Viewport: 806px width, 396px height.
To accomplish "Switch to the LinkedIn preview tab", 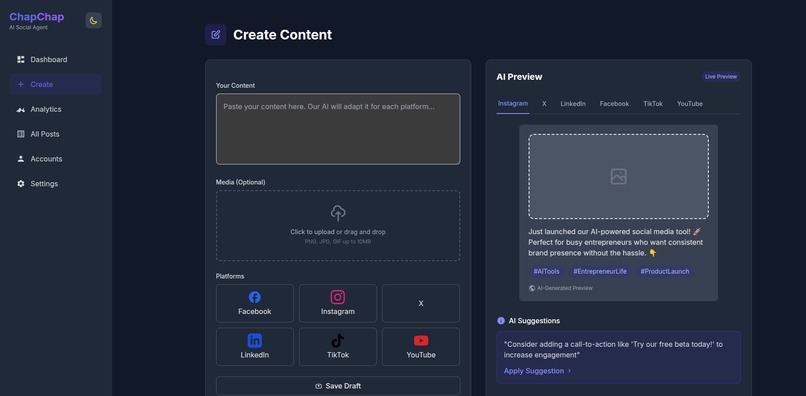I will (x=573, y=103).
